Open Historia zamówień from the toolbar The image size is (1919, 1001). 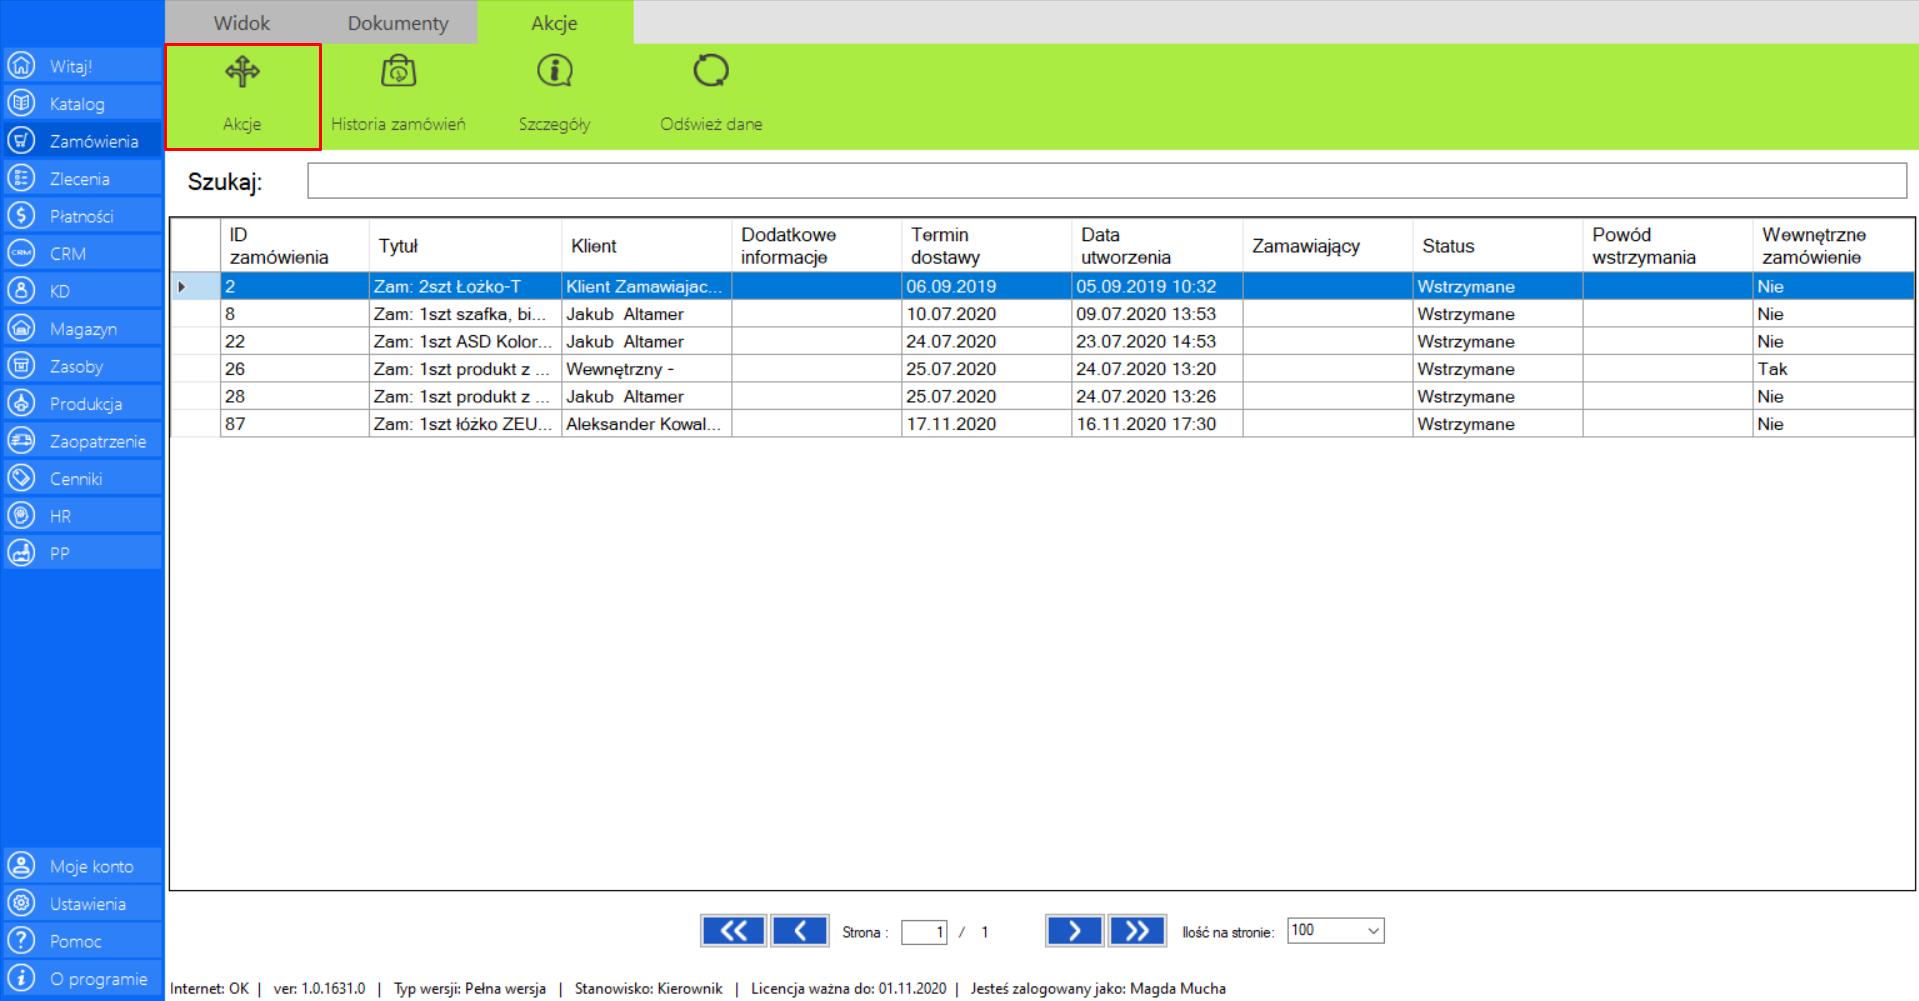tap(398, 72)
